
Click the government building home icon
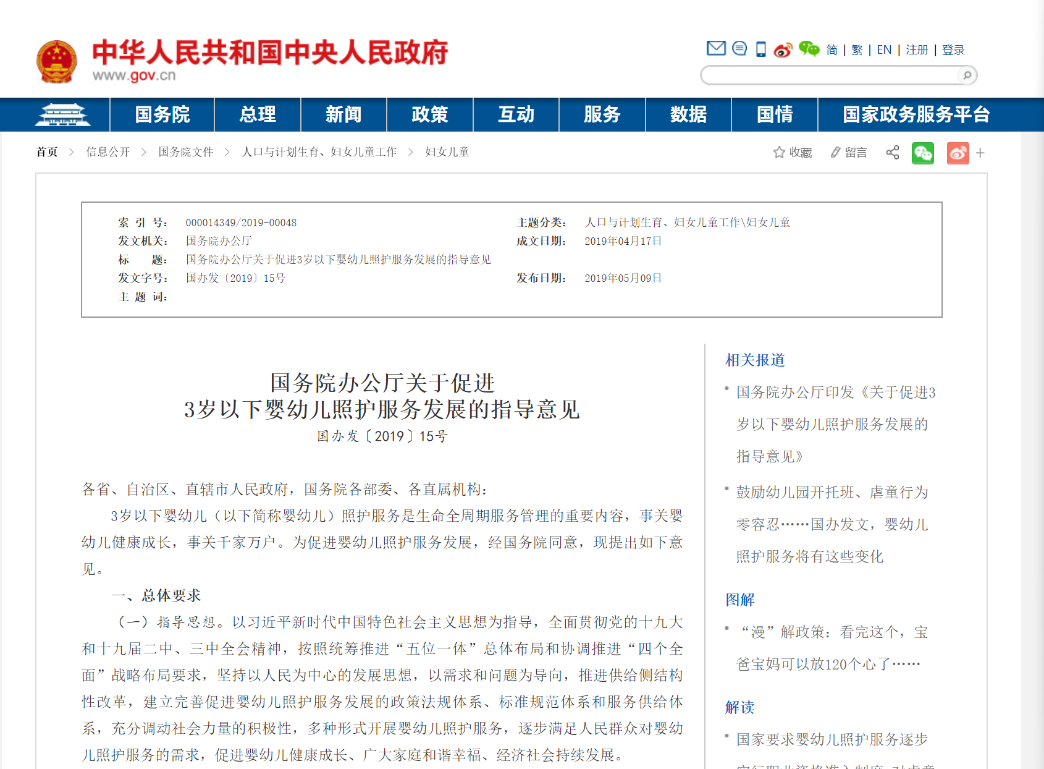pyautogui.click(x=62, y=115)
